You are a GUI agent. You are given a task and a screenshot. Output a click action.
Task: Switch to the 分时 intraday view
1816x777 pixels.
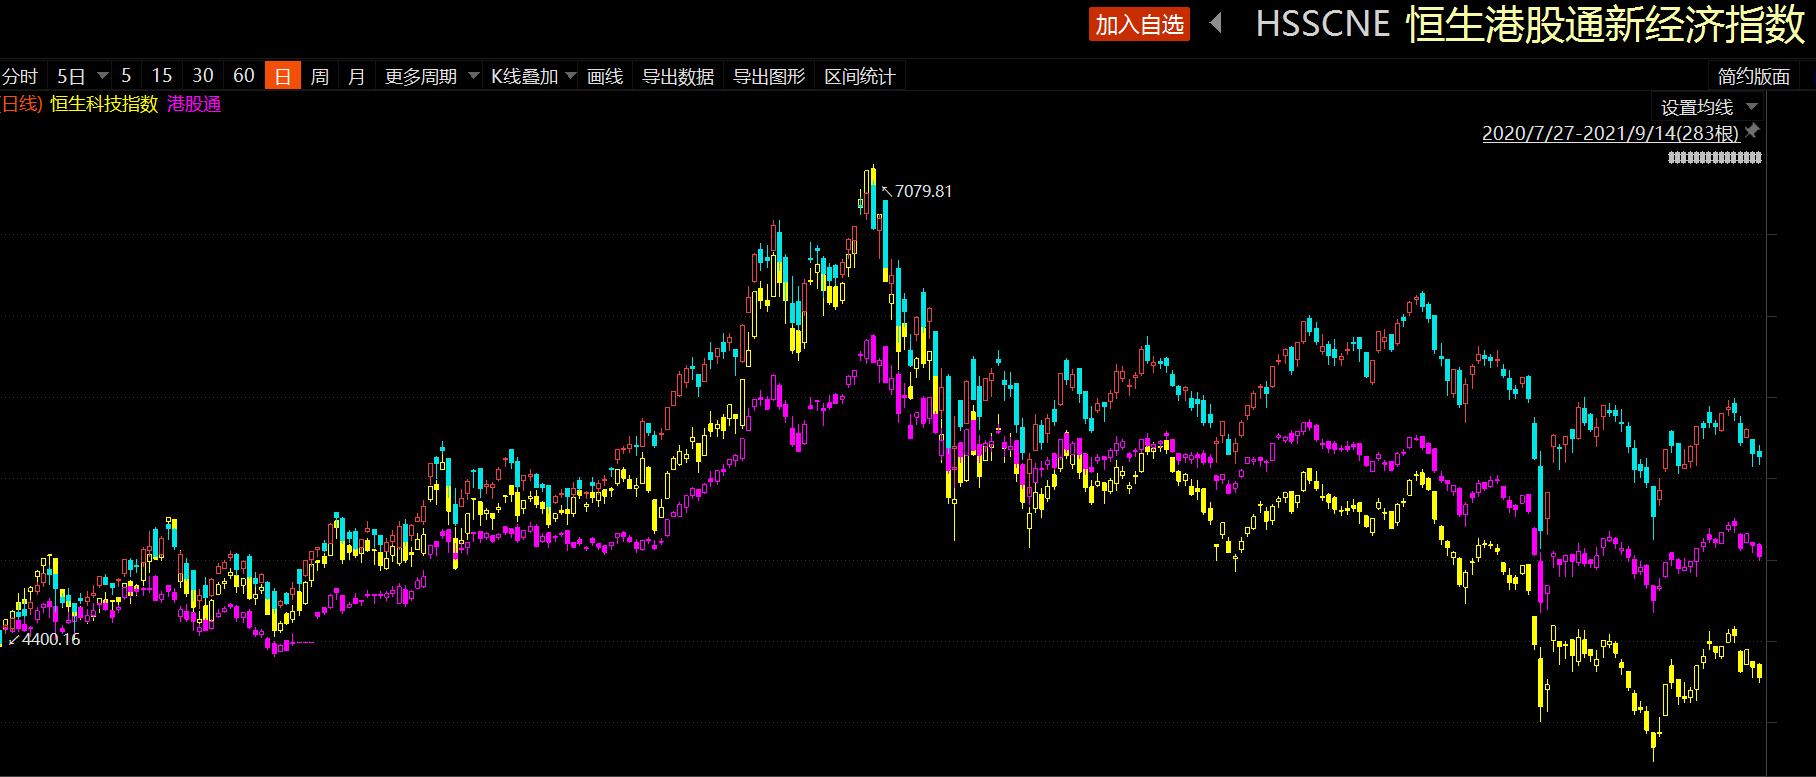click(20, 76)
